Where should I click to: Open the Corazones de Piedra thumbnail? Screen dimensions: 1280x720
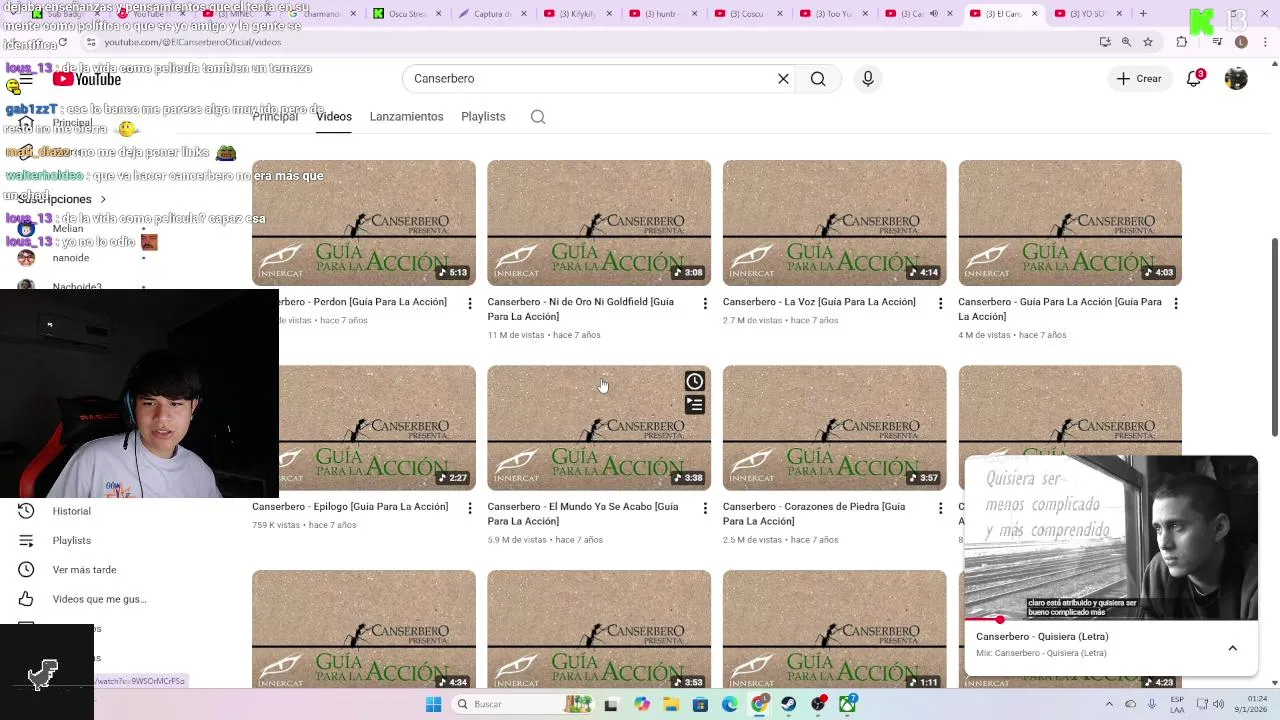click(x=834, y=428)
